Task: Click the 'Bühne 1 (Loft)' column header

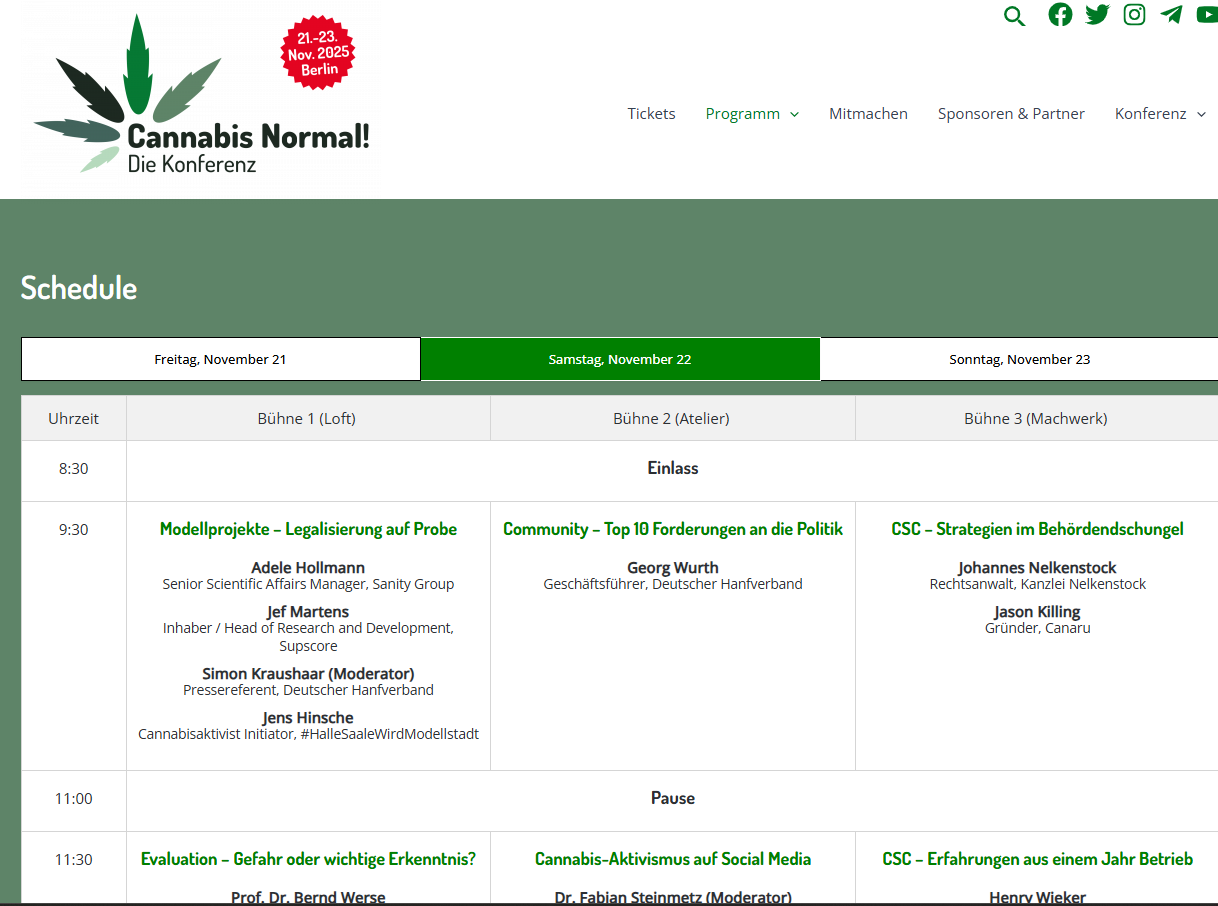Action: point(306,419)
